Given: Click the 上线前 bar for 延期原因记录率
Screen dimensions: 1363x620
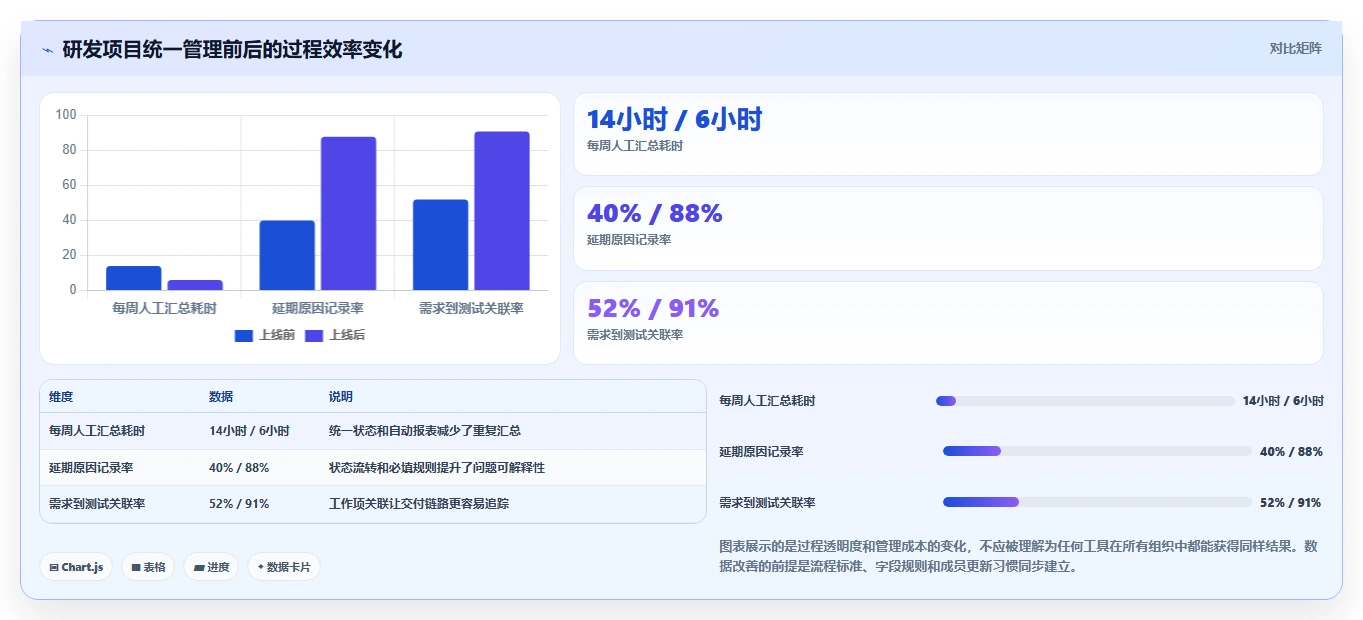Looking at the screenshot, I should pos(287,255).
